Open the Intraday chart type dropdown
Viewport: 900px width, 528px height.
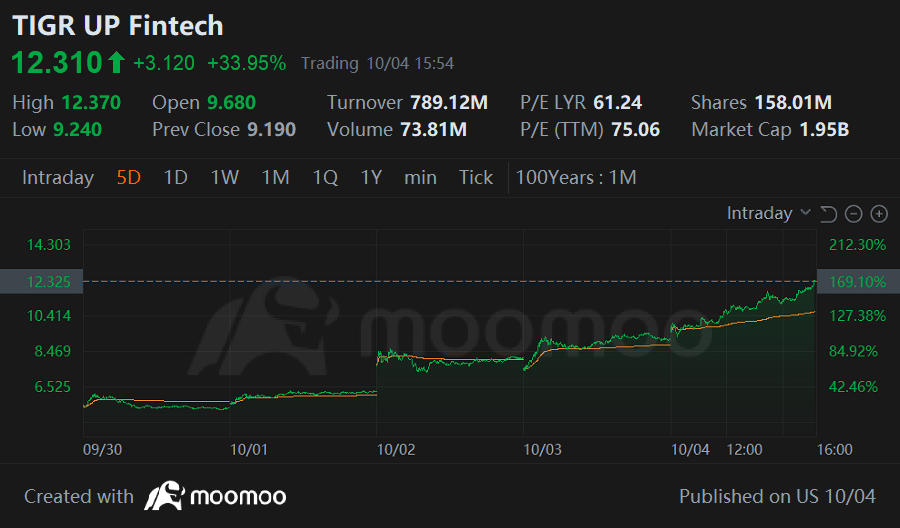(x=769, y=213)
